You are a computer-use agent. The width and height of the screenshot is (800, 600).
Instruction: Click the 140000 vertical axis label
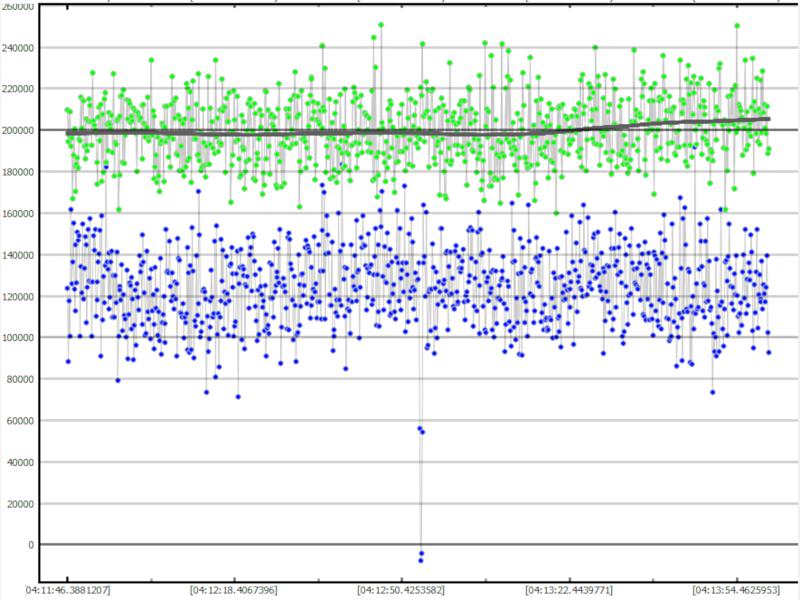[17, 255]
